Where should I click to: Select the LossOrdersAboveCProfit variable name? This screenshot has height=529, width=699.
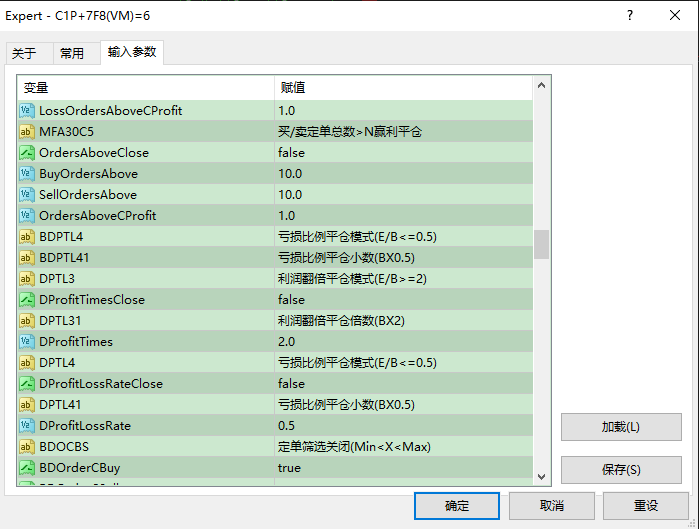[111, 111]
